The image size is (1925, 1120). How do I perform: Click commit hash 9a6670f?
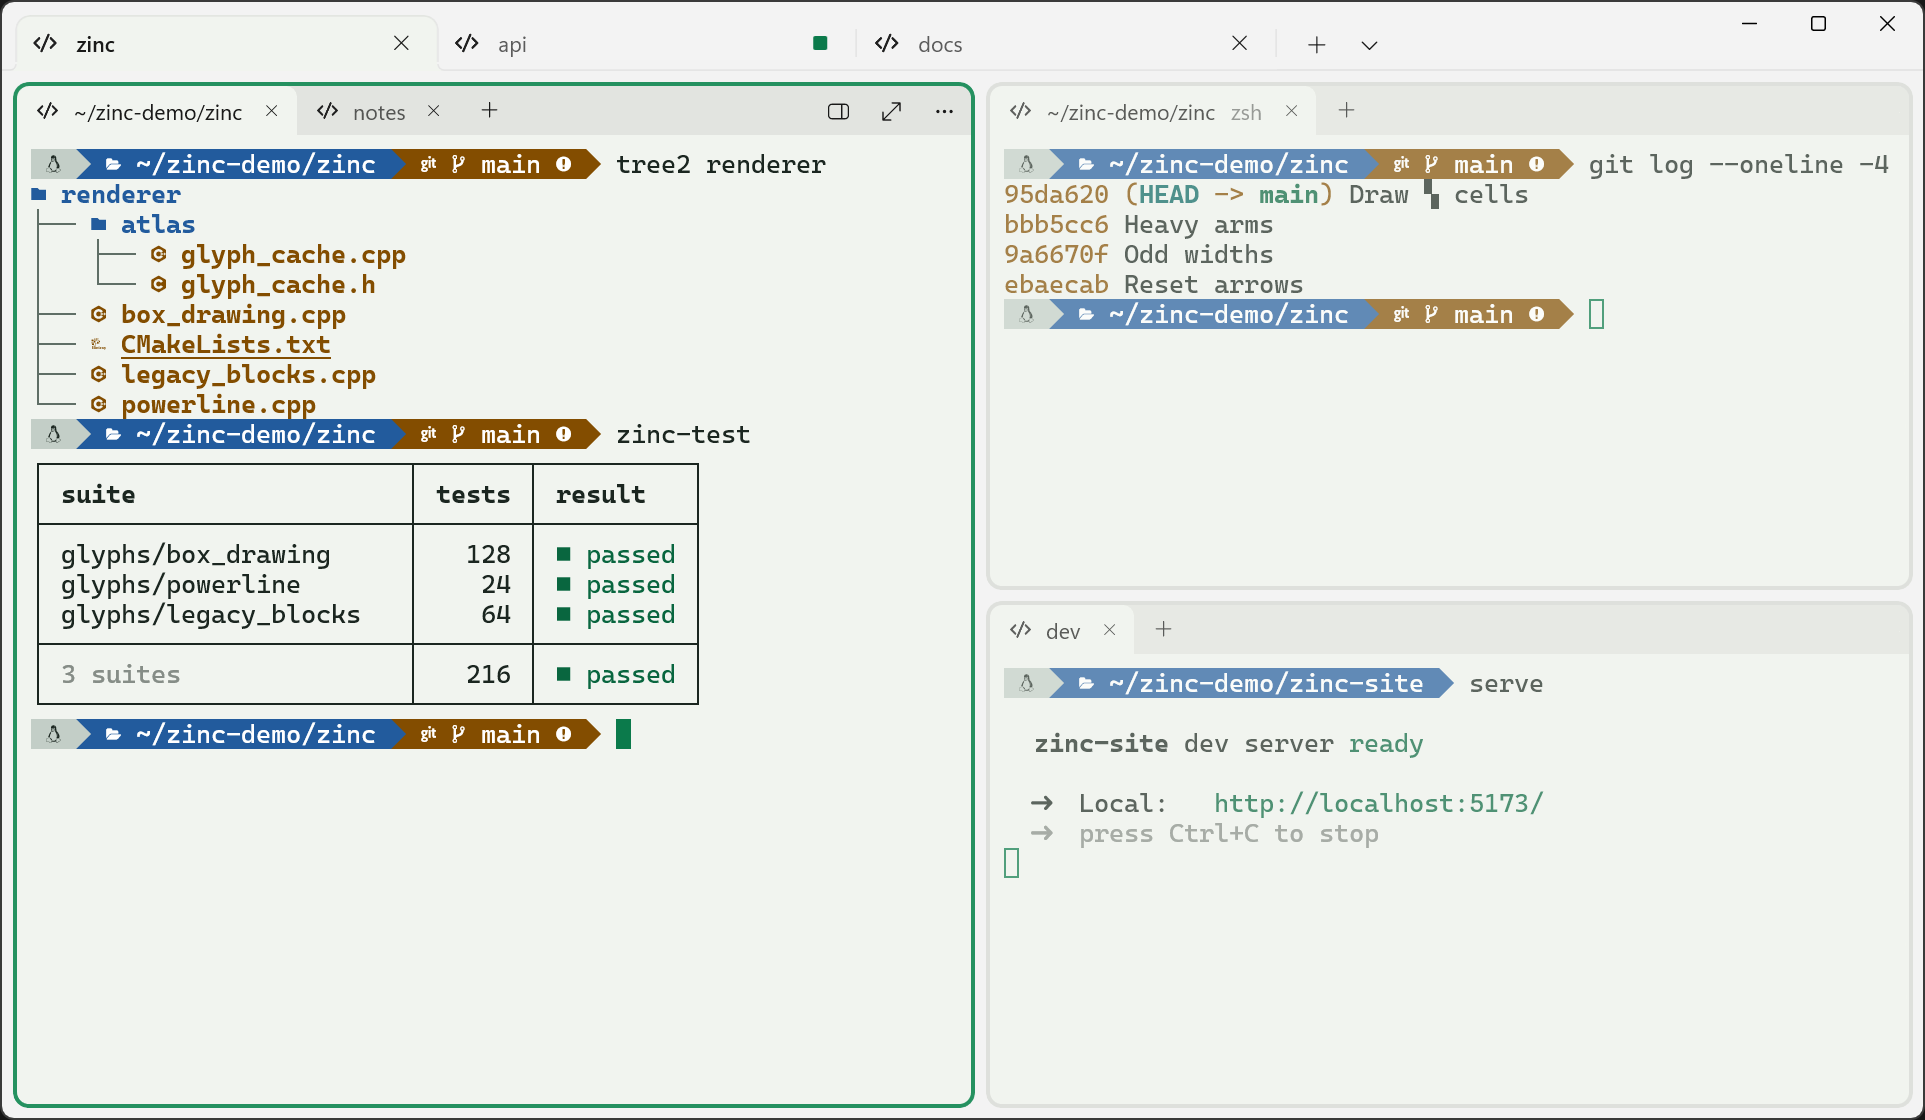1056,255
